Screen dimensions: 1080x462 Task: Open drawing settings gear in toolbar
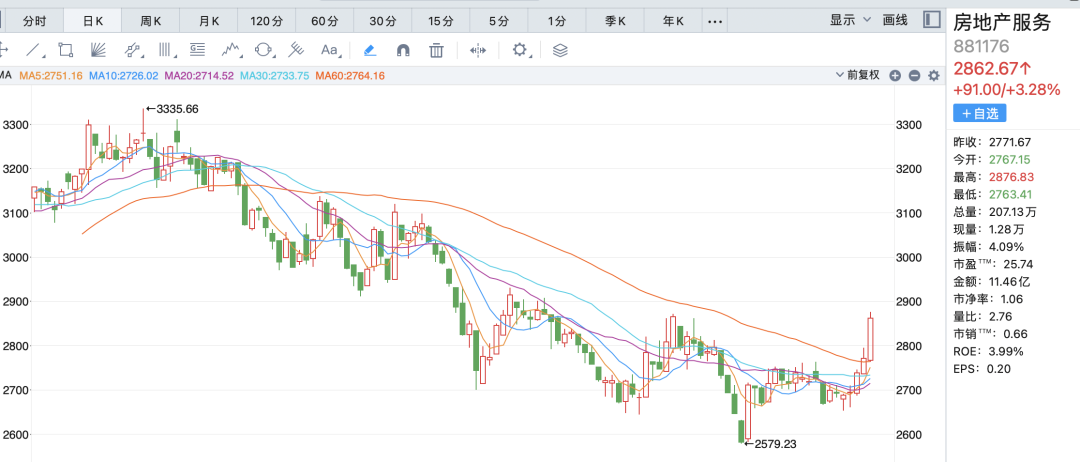pyautogui.click(x=519, y=49)
